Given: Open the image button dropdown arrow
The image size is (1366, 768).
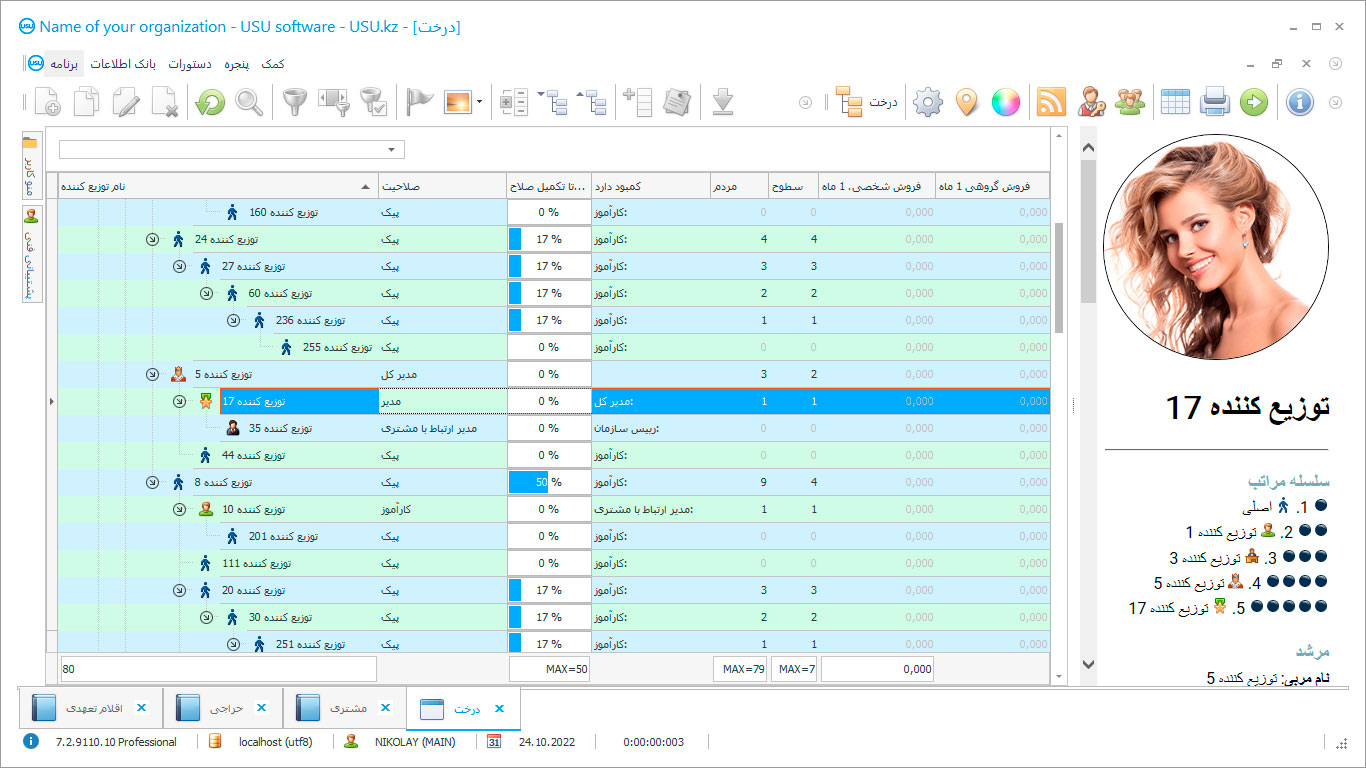Looking at the screenshot, I should pyautogui.click(x=480, y=102).
